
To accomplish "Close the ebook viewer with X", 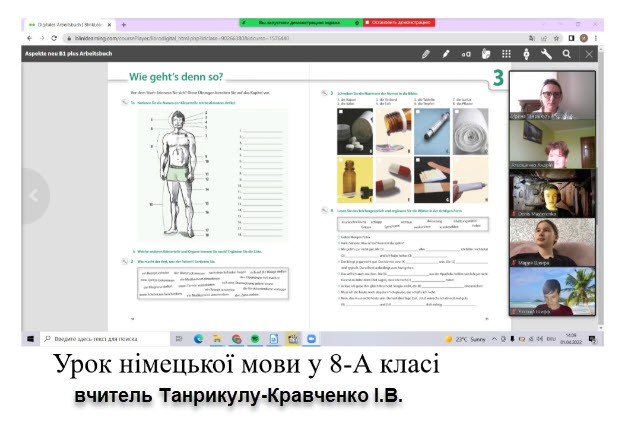I will tap(589, 54).
